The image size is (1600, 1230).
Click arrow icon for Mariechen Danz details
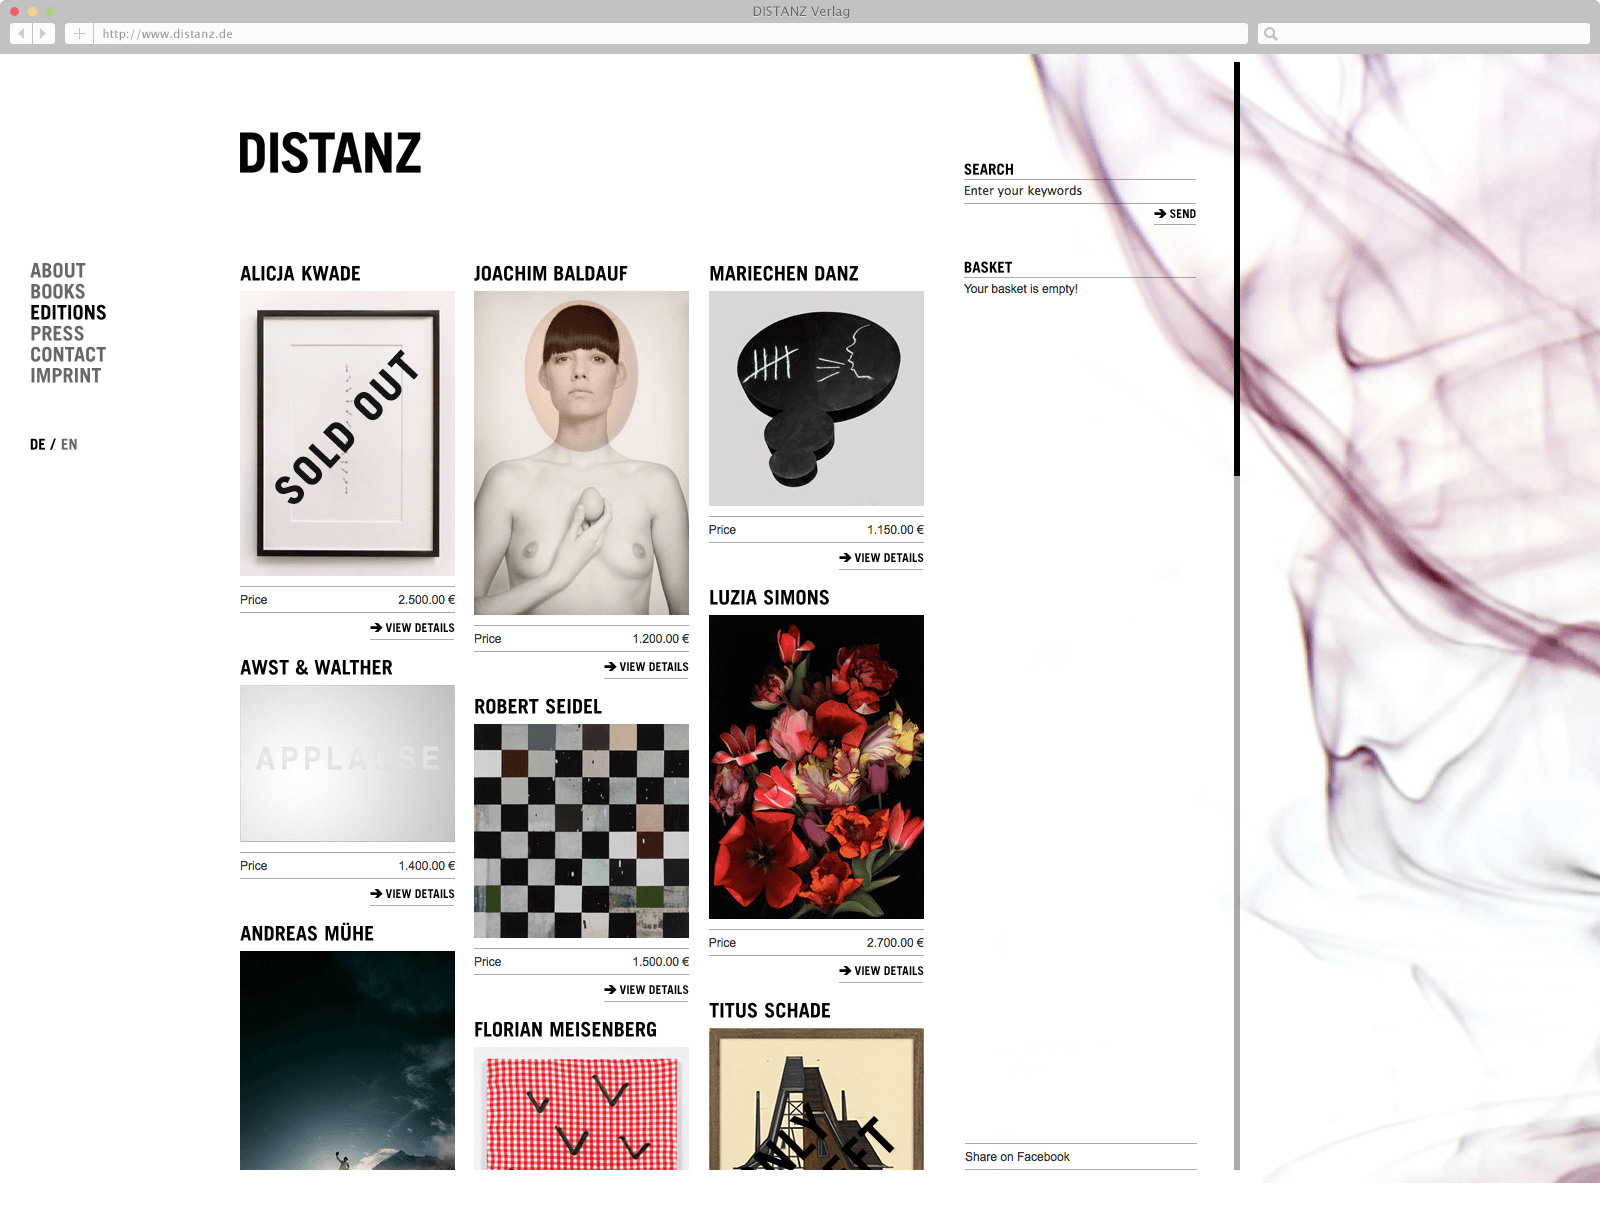click(845, 558)
